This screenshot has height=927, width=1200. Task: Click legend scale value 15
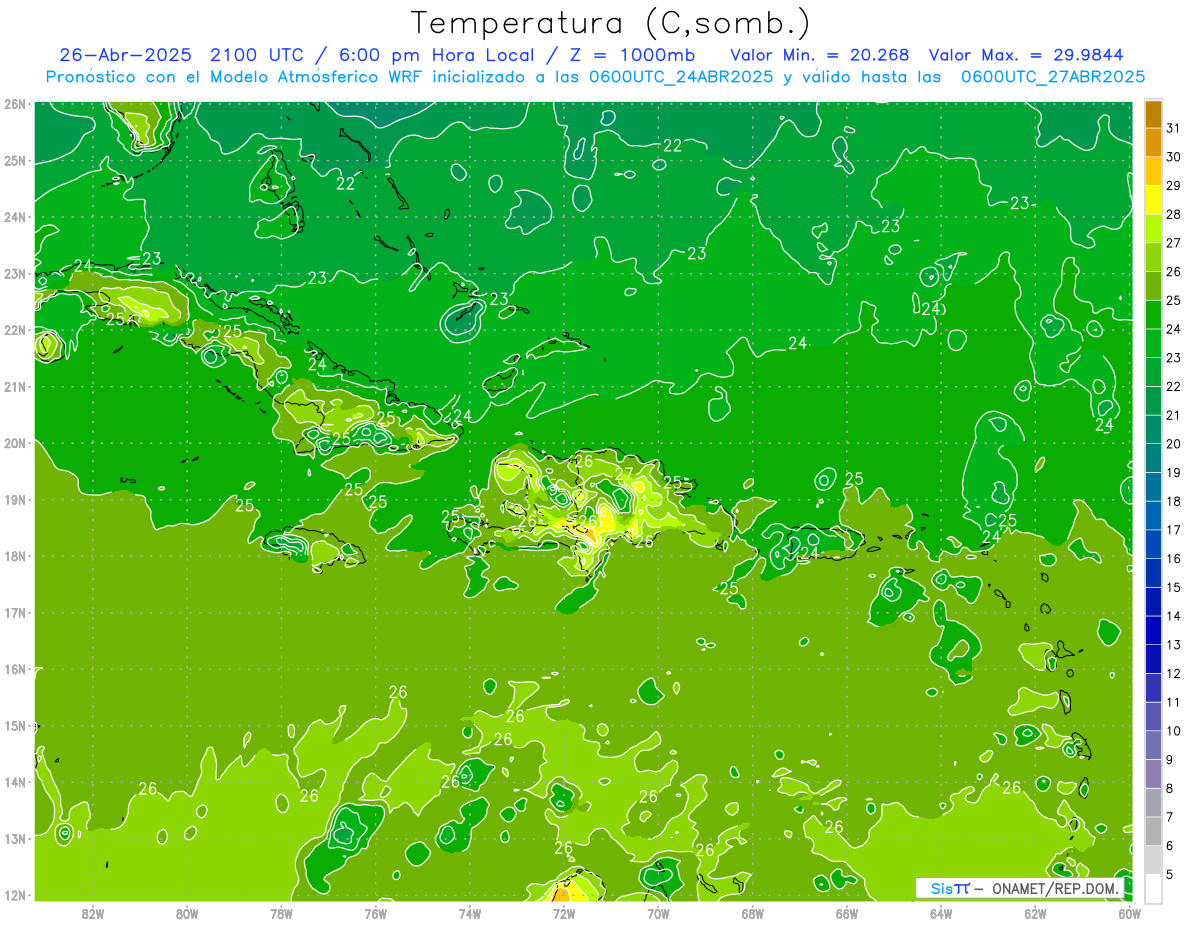tap(1174, 587)
